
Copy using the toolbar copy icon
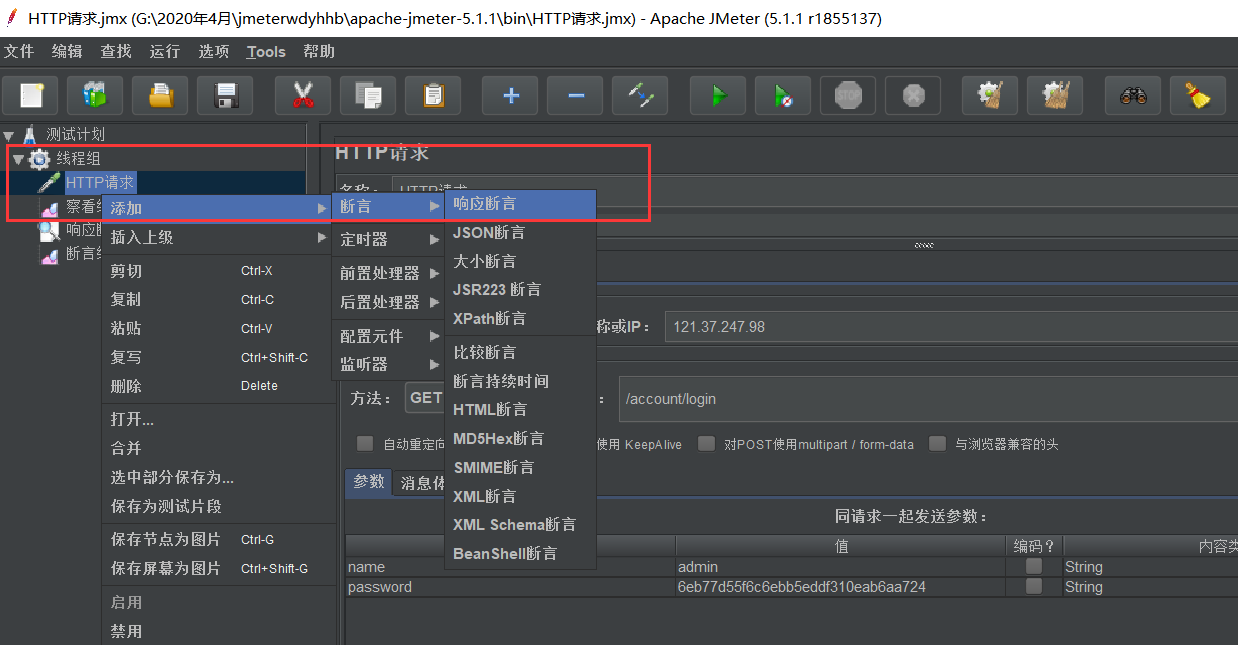coord(368,96)
